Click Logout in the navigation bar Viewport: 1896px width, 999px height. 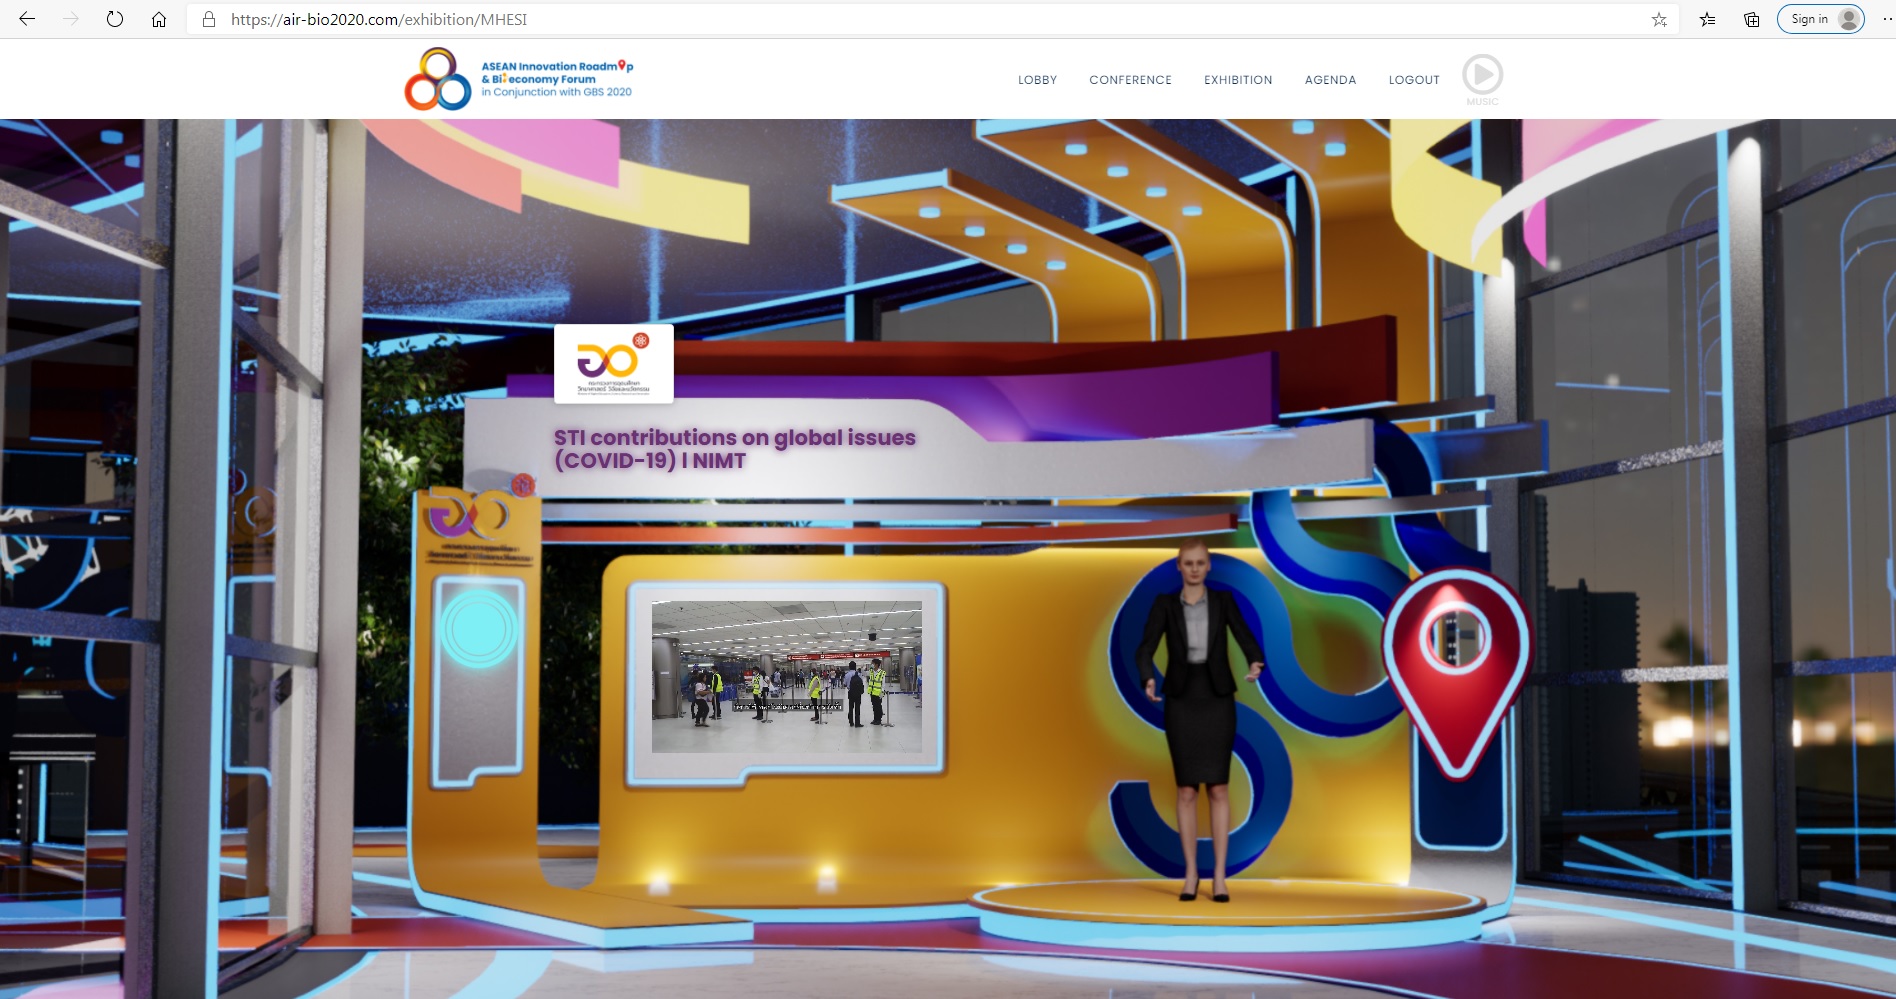point(1414,80)
